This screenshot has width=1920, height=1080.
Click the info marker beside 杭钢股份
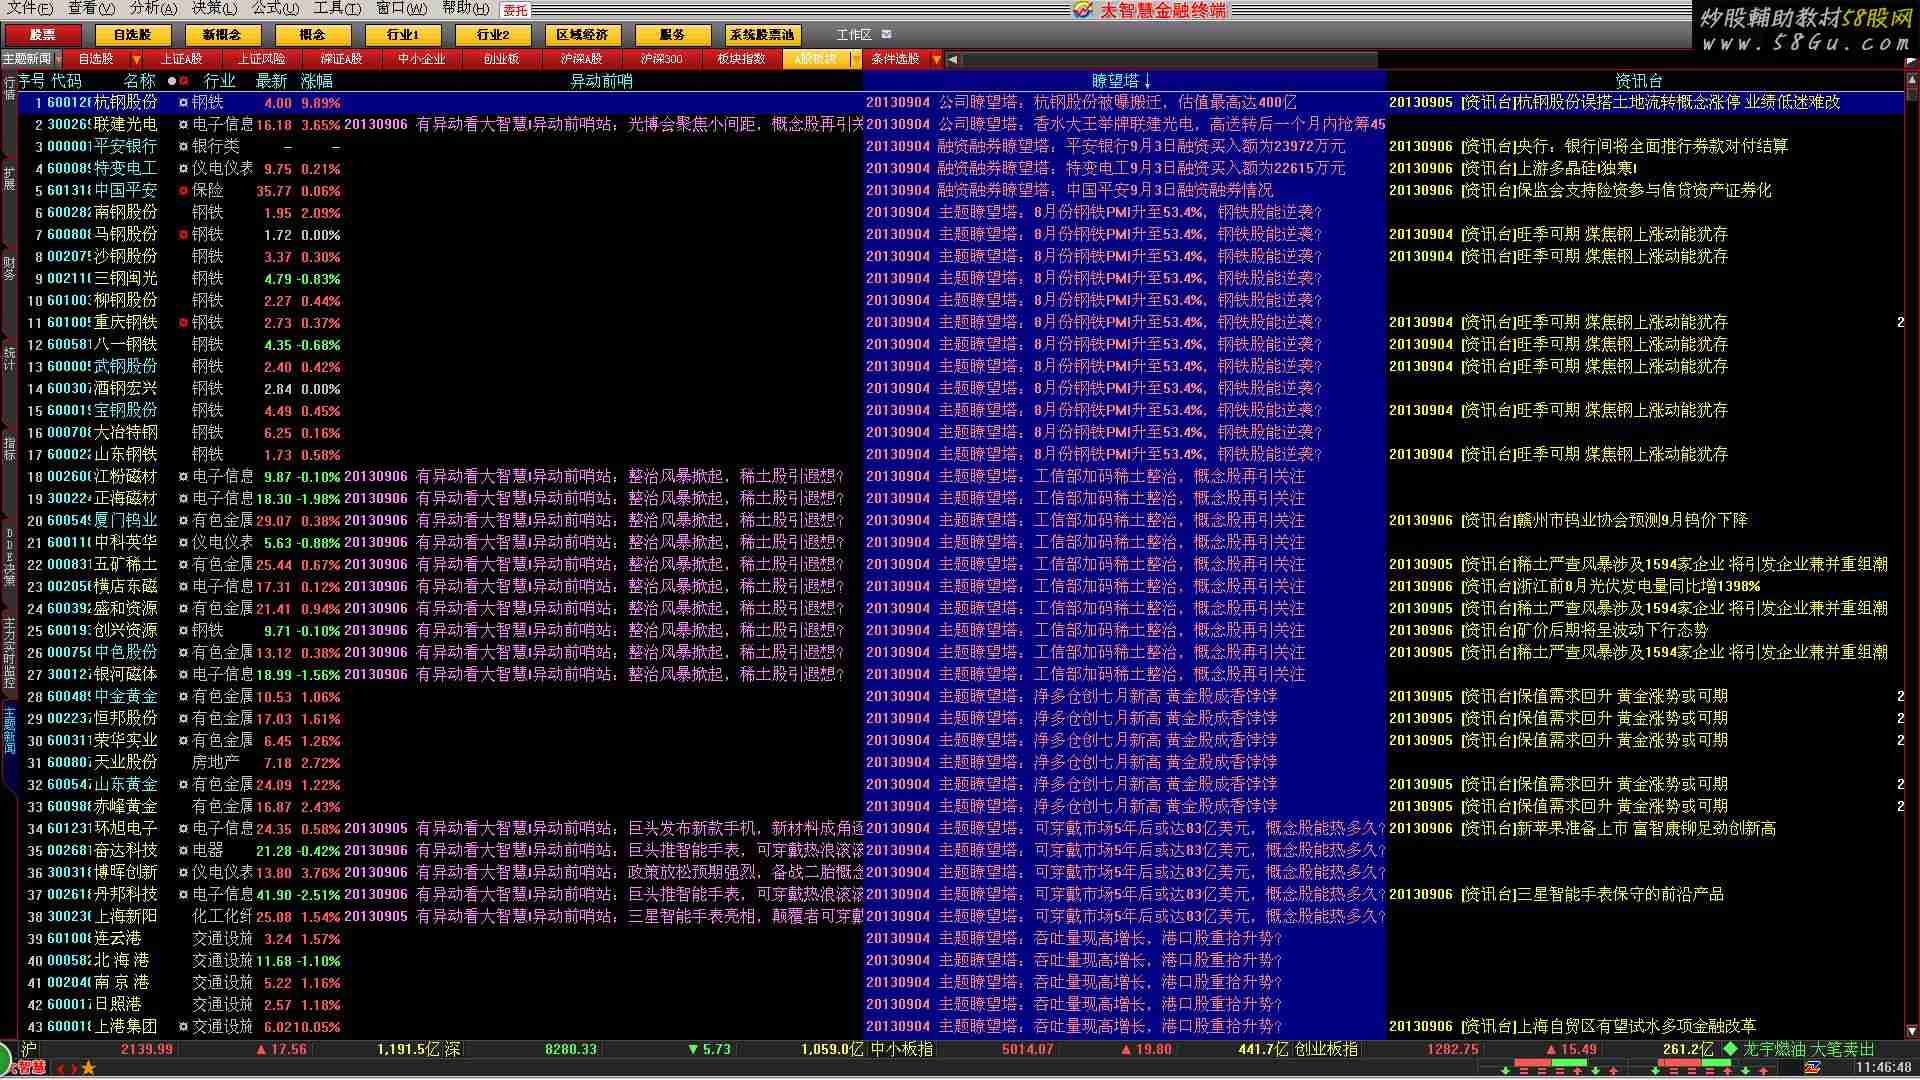(183, 103)
